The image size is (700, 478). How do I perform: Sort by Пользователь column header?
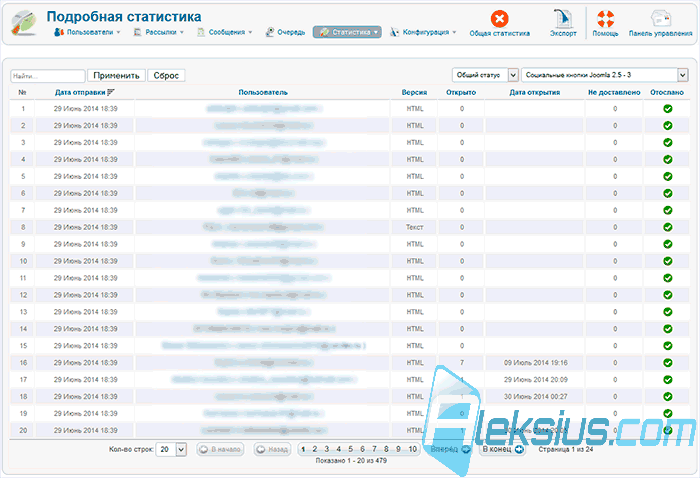[263, 92]
